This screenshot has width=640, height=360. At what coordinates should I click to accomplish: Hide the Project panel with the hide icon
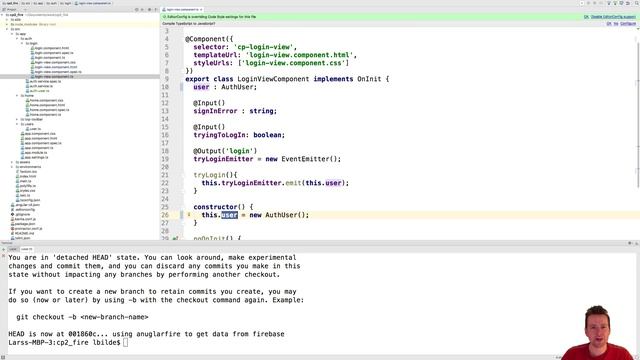(x=156, y=9)
